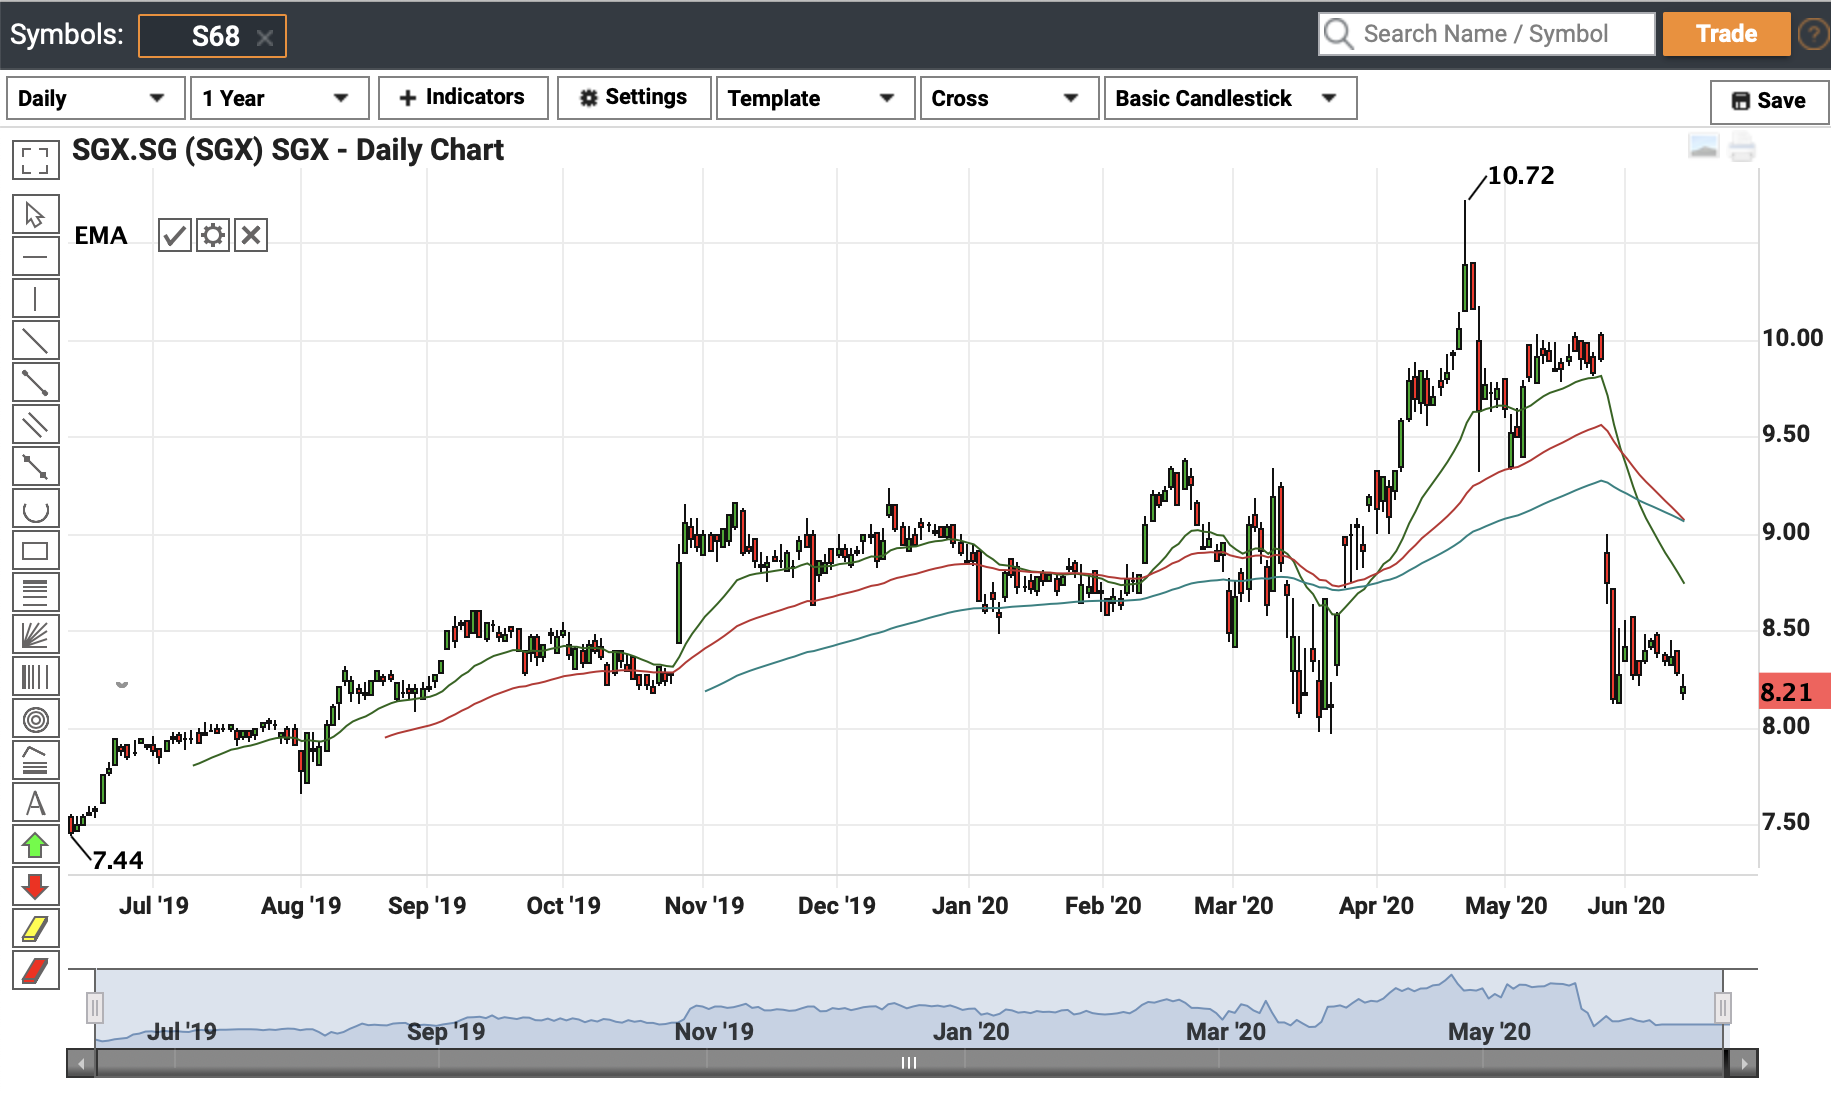This screenshot has height=1097, width=1831.
Task: Place a red down arrow marker
Action: point(35,887)
